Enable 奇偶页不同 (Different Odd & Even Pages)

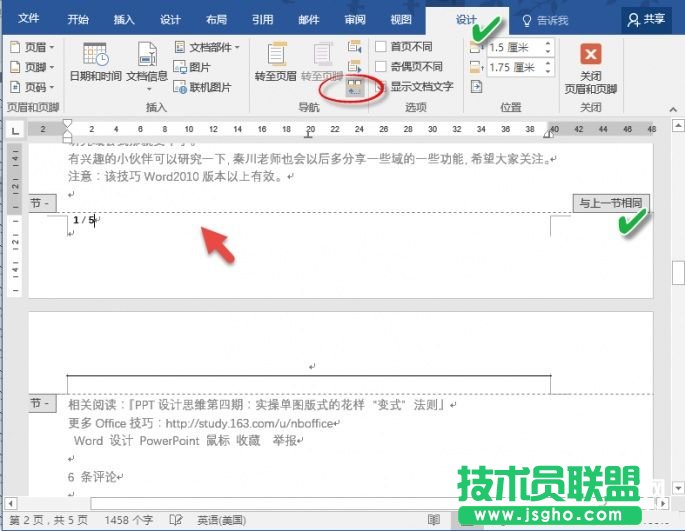coord(382,66)
